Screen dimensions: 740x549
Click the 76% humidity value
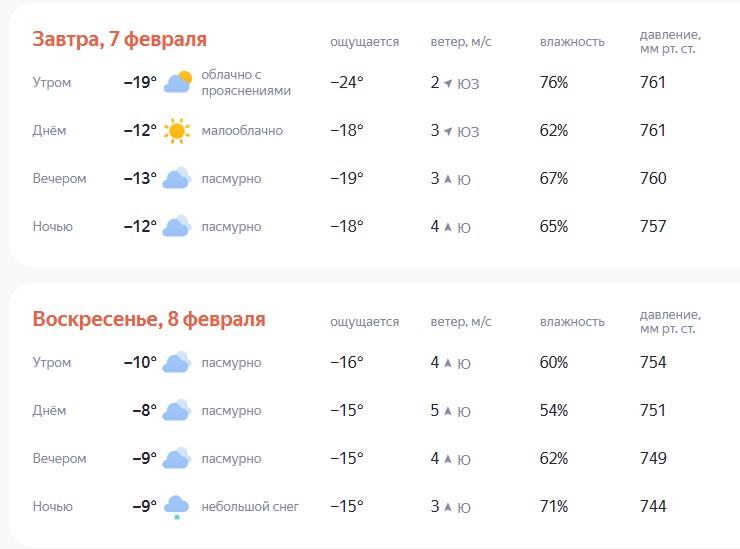553,82
